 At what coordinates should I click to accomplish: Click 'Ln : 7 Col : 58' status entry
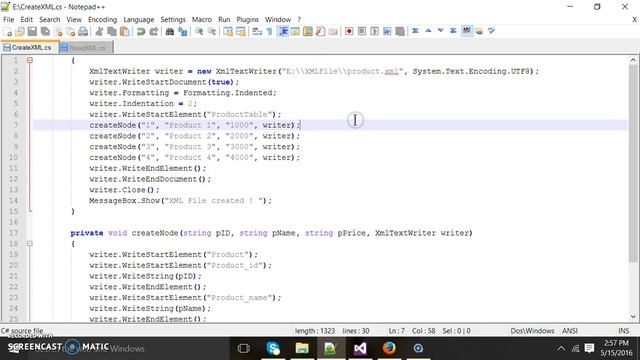tap(411, 331)
